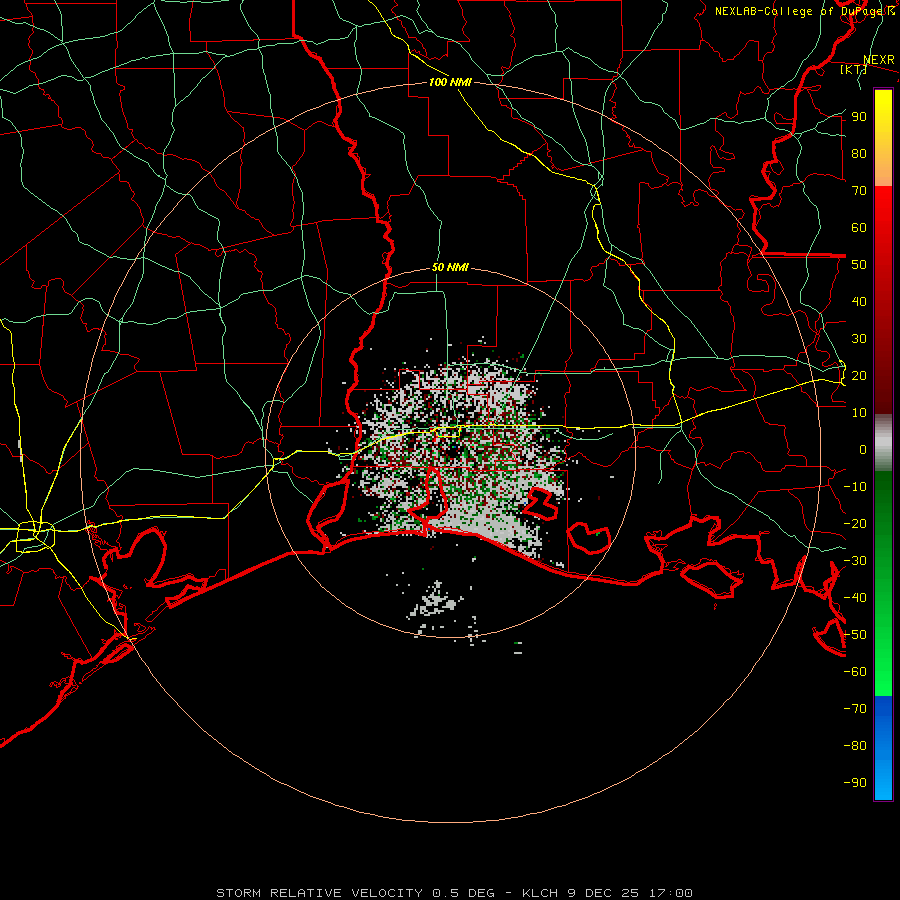900x900 pixels.
Task: Click the -90 value on velocity scale
Action: (x=855, y=783)
